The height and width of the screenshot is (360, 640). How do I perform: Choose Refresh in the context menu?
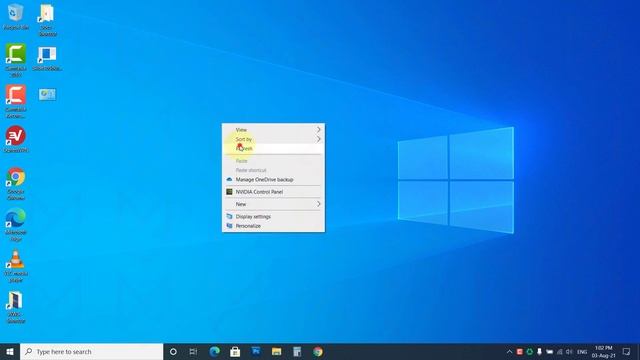pyautogui.click(x=273, y=149)
